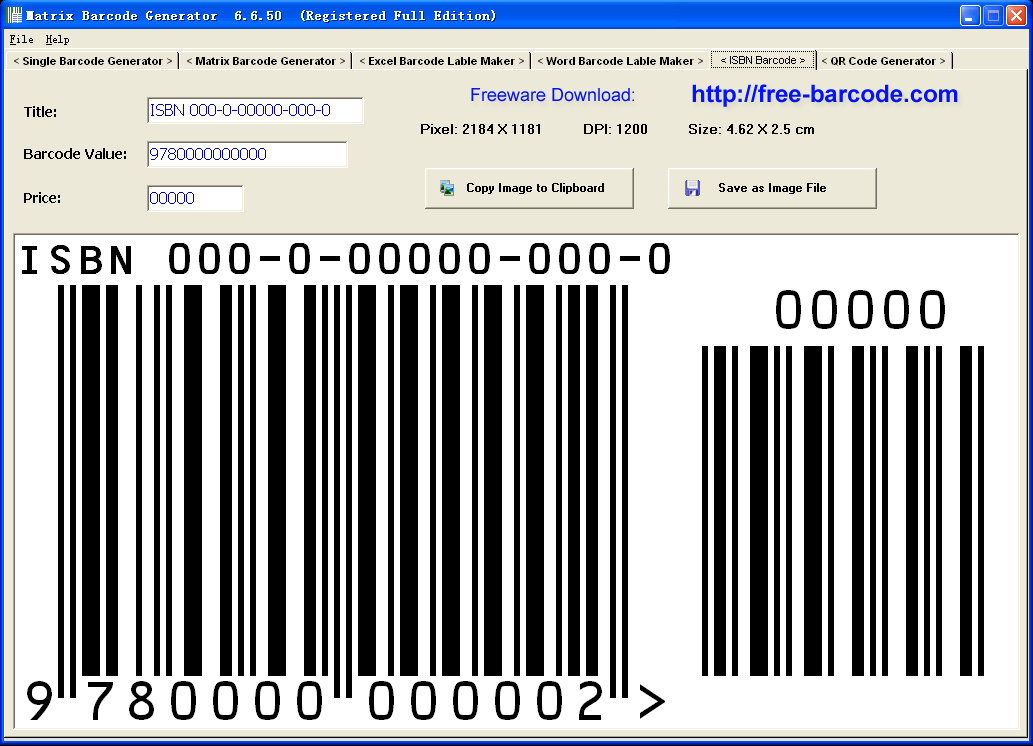Open the Matrix Barcode Generator tab

pos(264,60)
